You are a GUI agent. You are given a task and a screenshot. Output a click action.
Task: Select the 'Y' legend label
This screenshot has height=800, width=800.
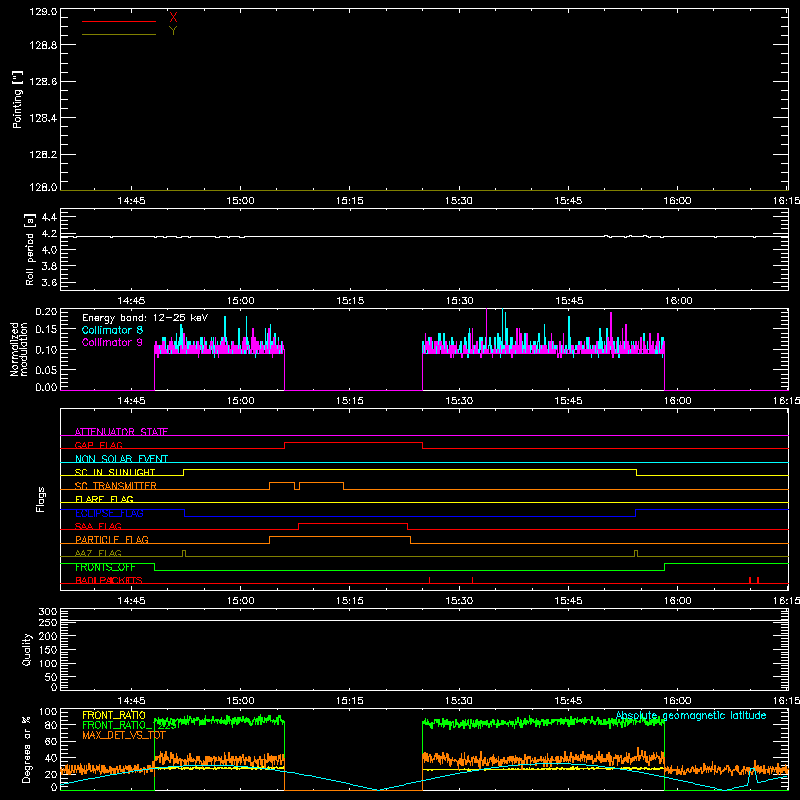point(173,31)
